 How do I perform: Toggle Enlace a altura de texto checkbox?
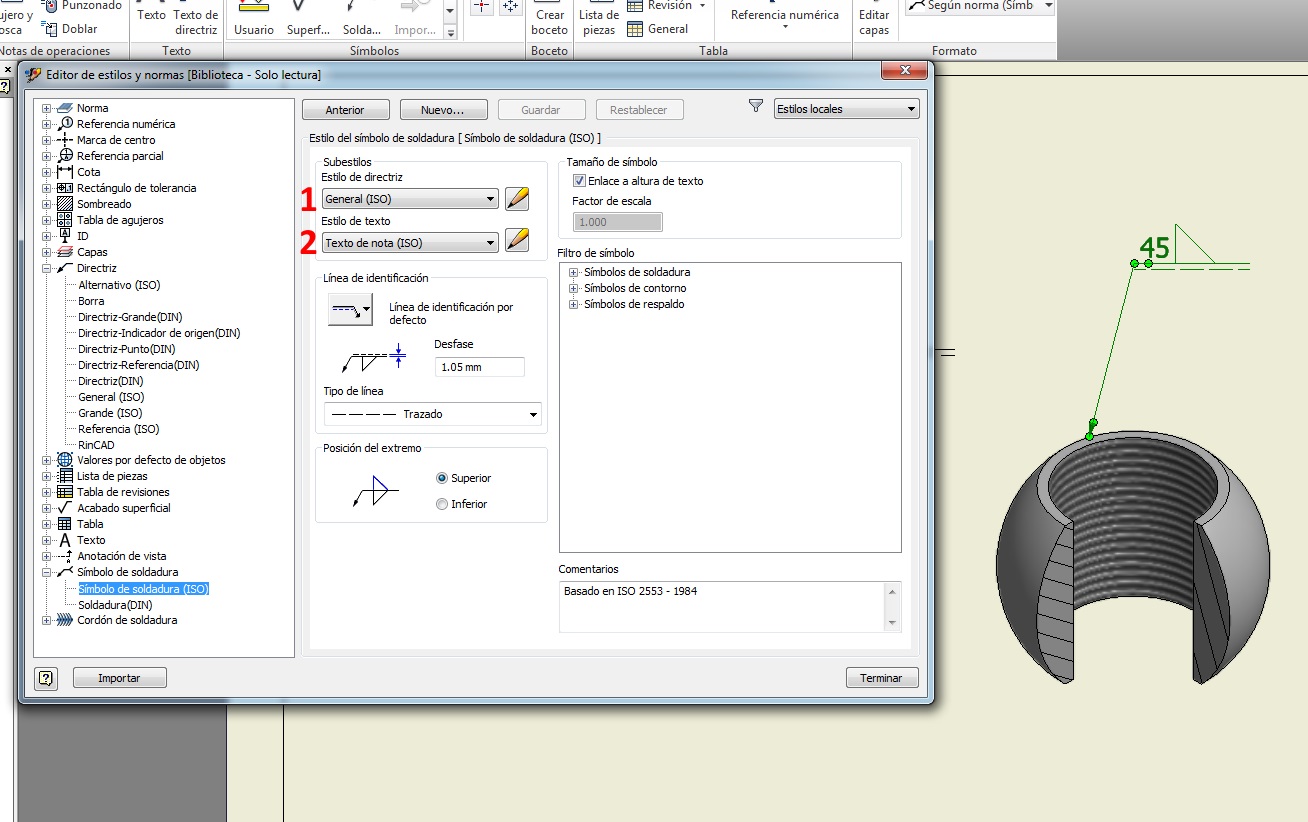point(579,181)
